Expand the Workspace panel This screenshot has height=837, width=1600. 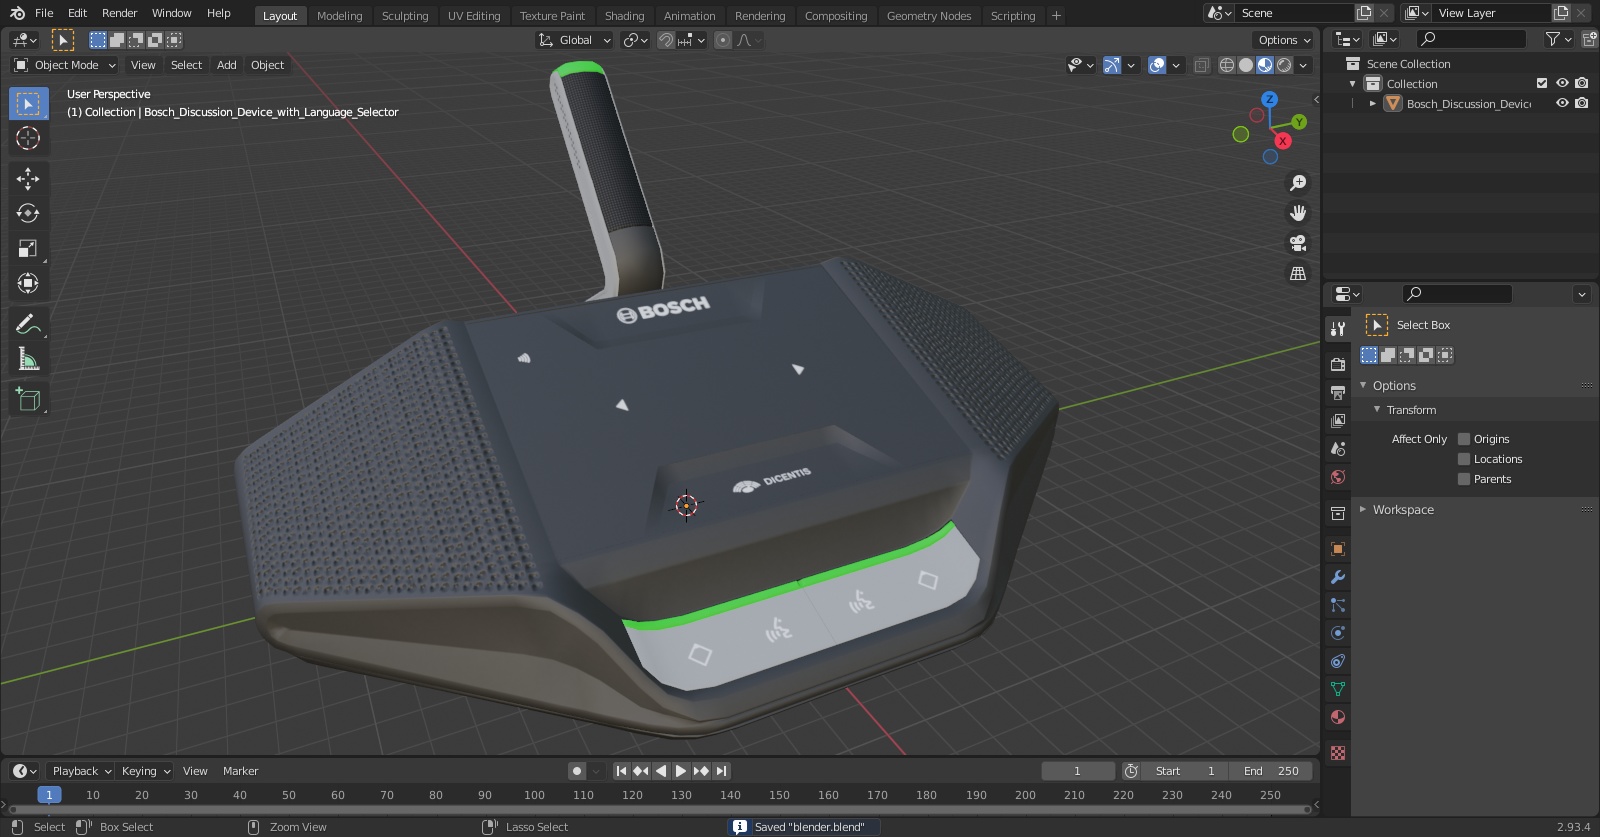point(1363,510)
